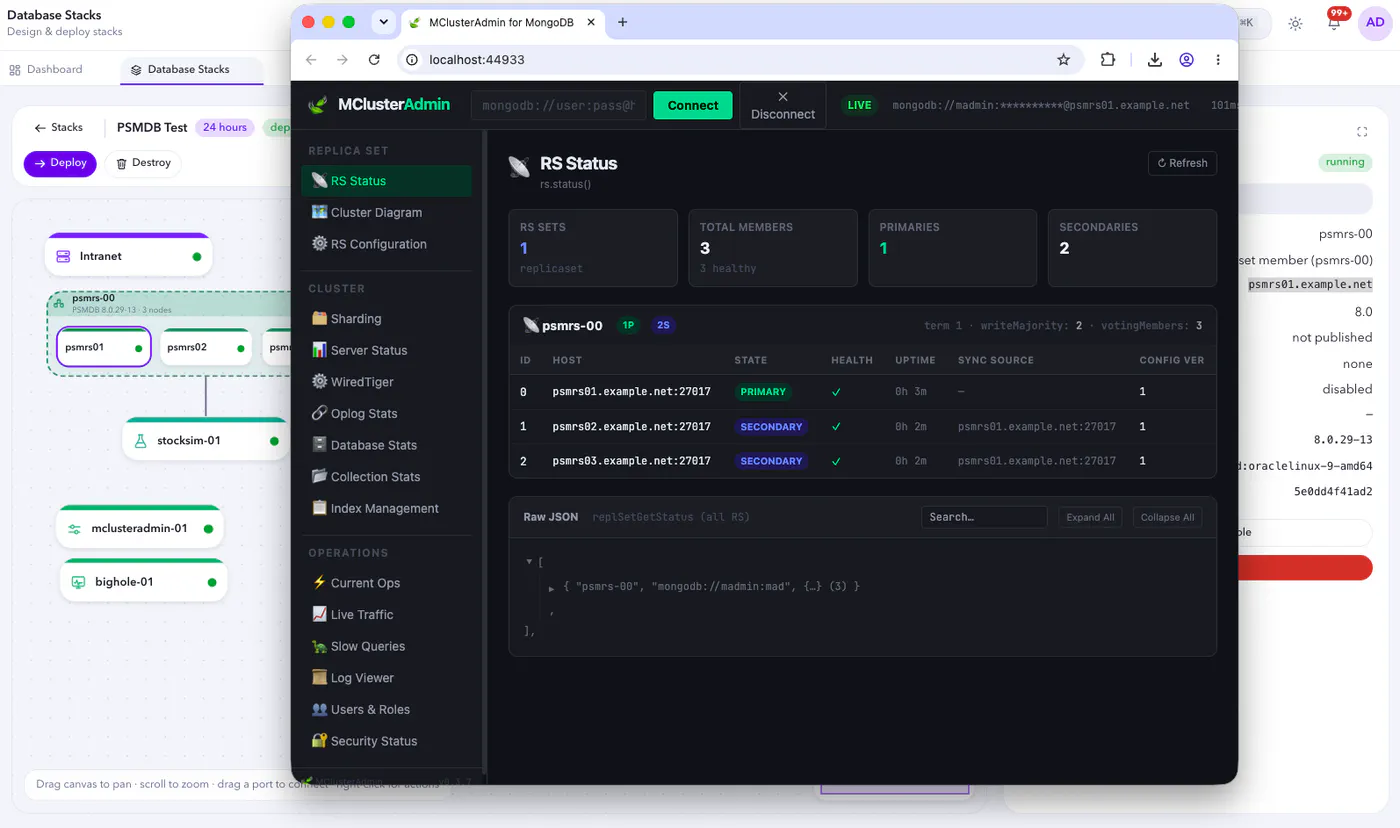Click the Index Management clipboard icon
The height and width of the screenshot is (828, 1400).
(319, 508)
